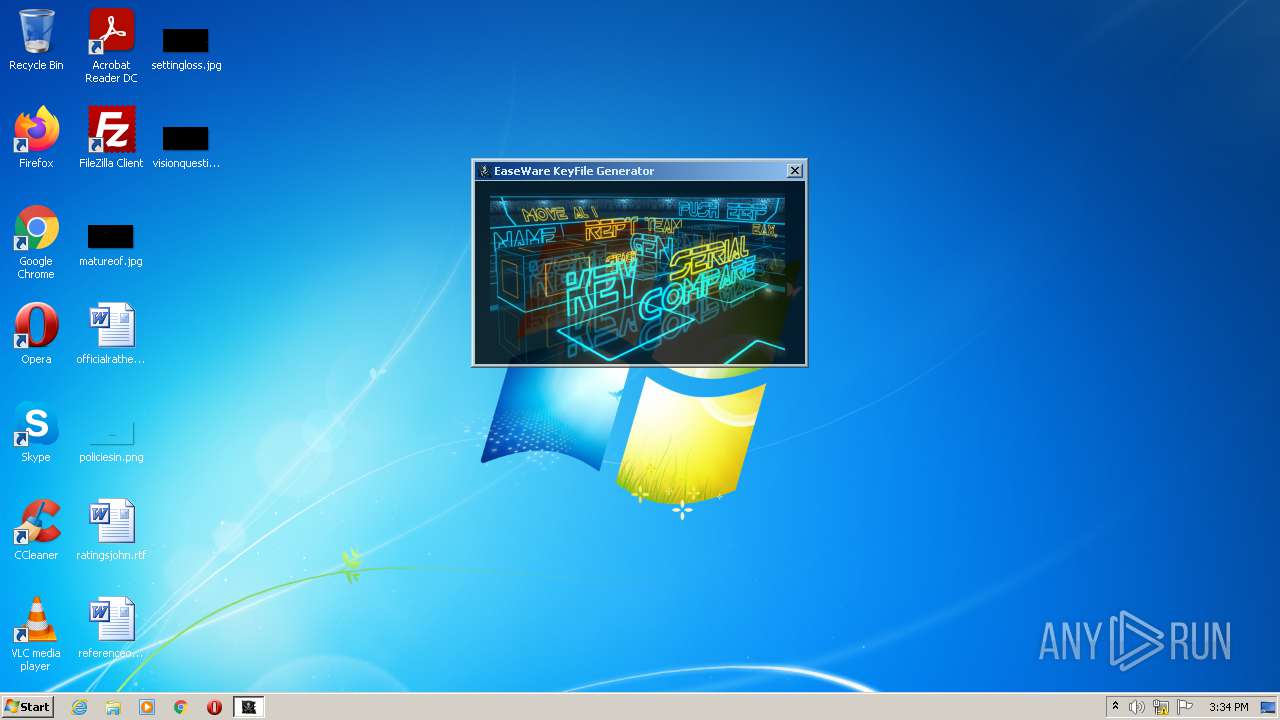The height and width of the screenshot is (720, 1280).
Task: Select the referenceo... Word document
Action: point(111,628)
